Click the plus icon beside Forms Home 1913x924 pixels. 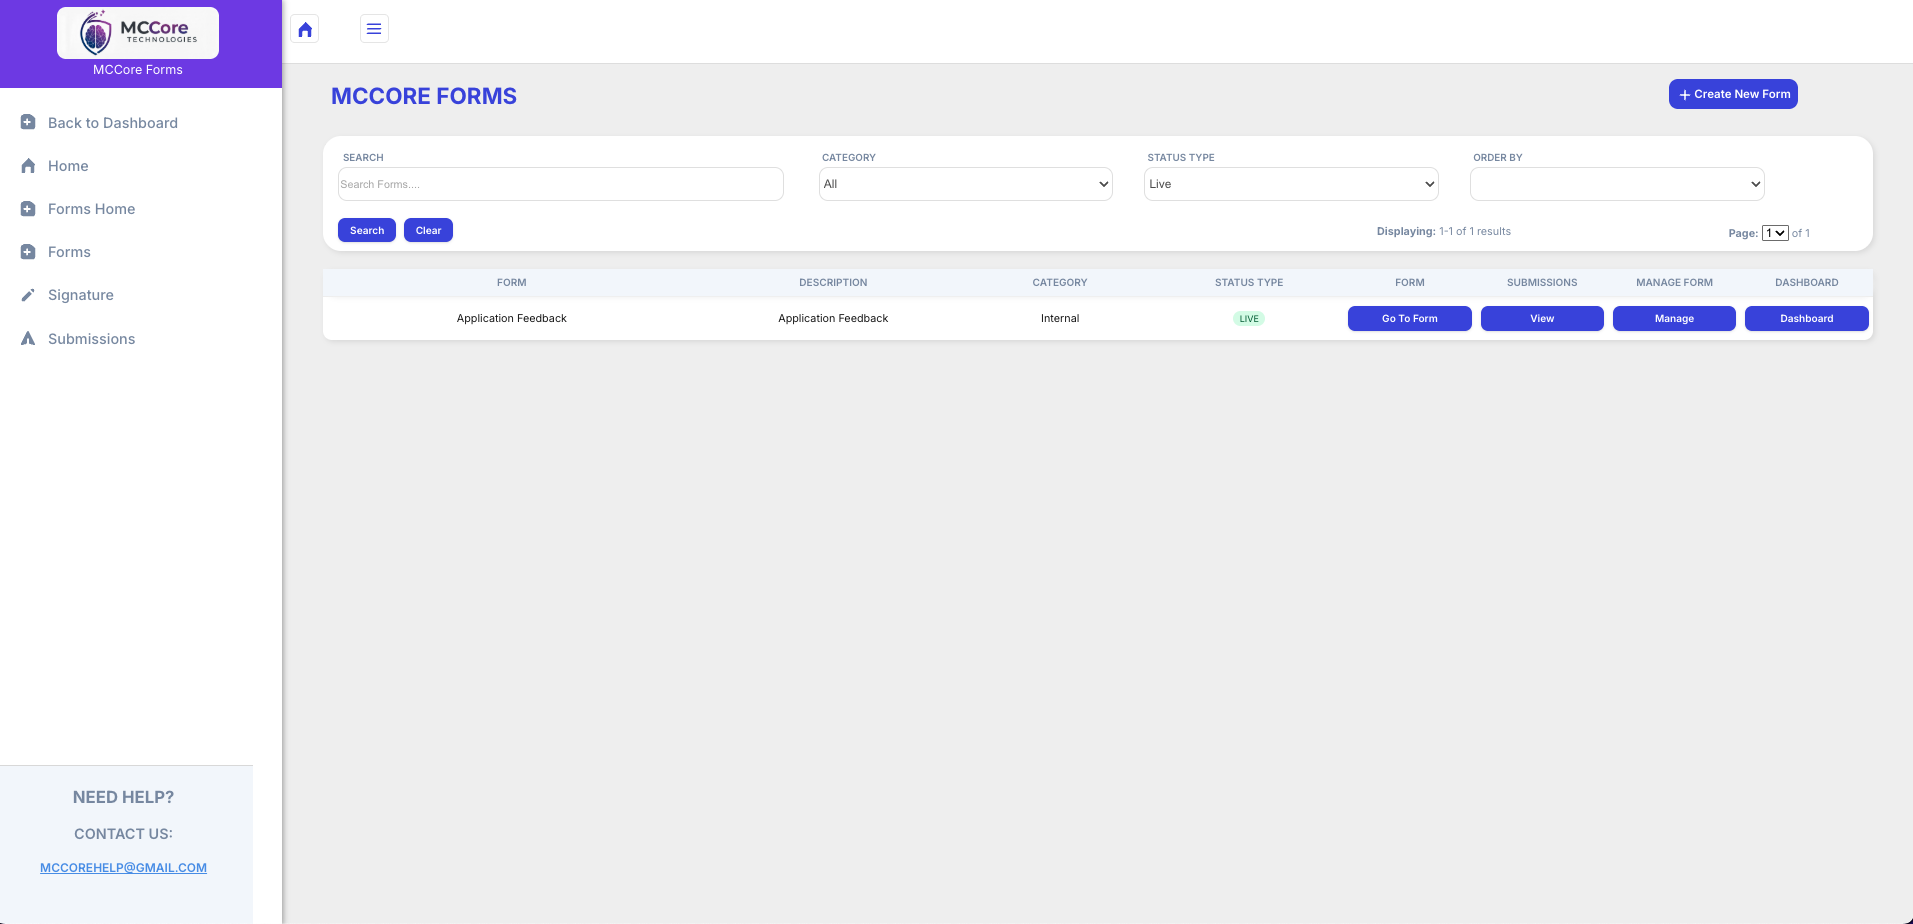pos(28,209)
